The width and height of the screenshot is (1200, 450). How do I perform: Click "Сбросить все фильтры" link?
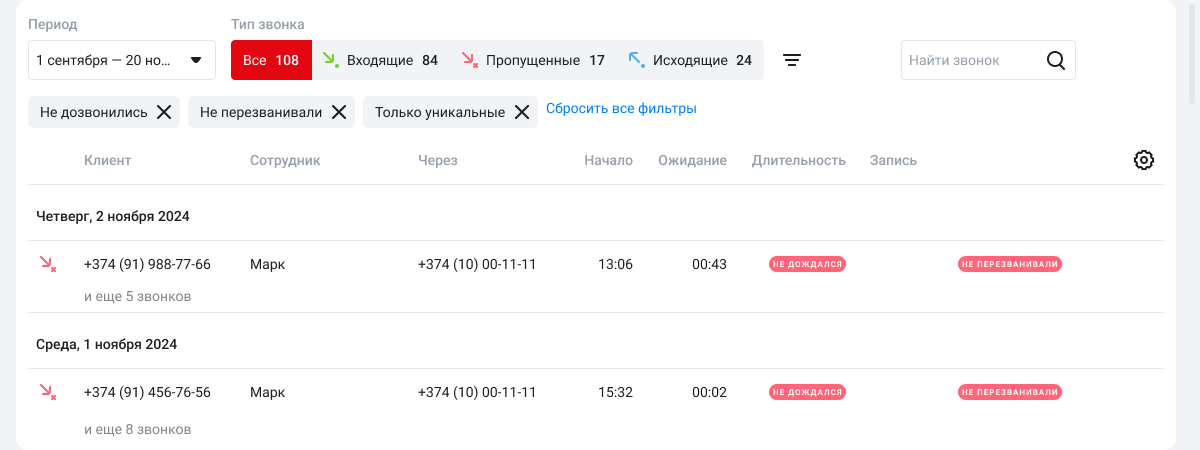[x=621, y=108]
